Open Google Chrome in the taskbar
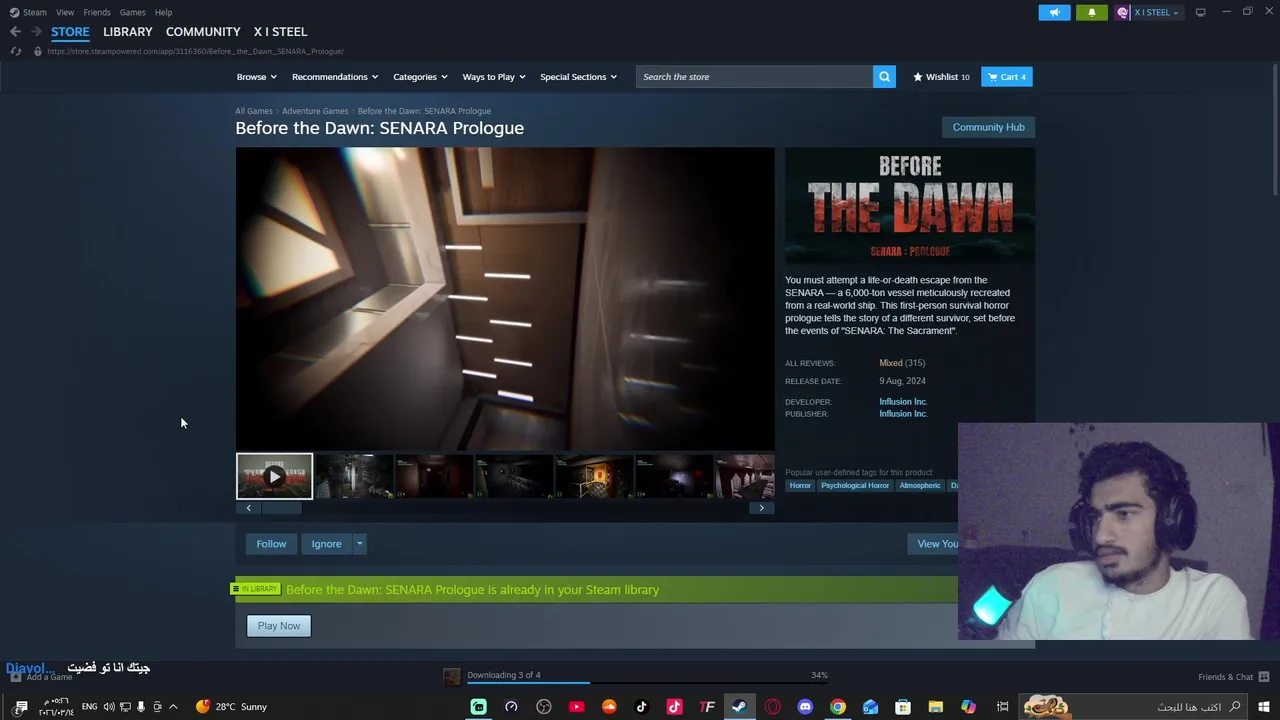Image resolution: width=1280 pixels, height=720 pixels. [838, 707]
